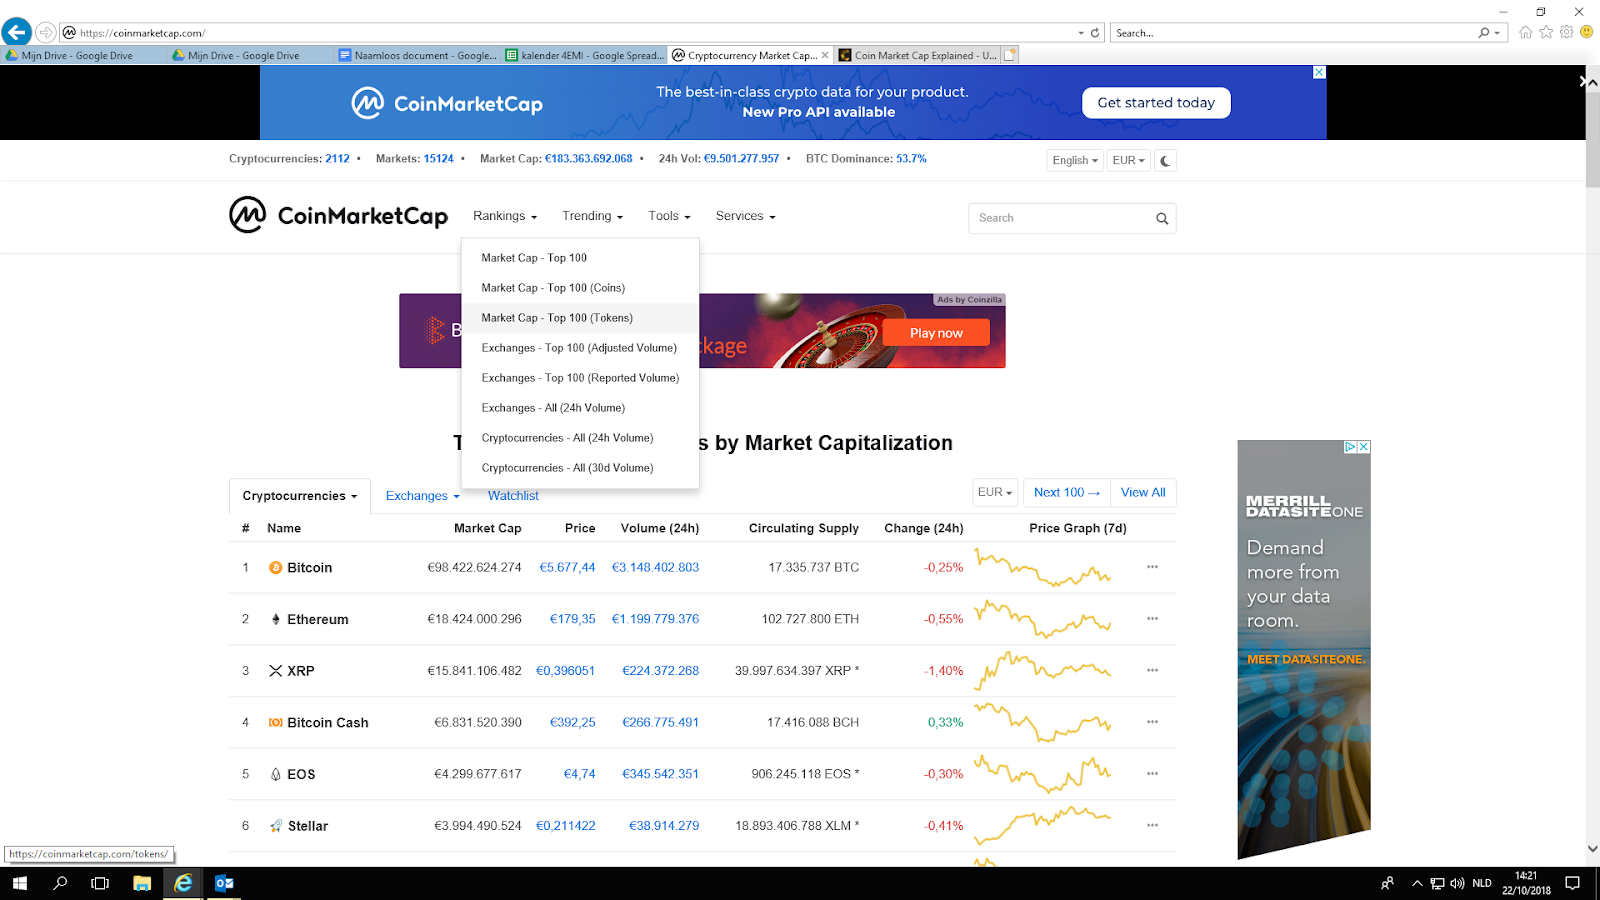Select Market Cap - Top 100
This screenshot has height=900, width=1600.
[x=580, y=258]
